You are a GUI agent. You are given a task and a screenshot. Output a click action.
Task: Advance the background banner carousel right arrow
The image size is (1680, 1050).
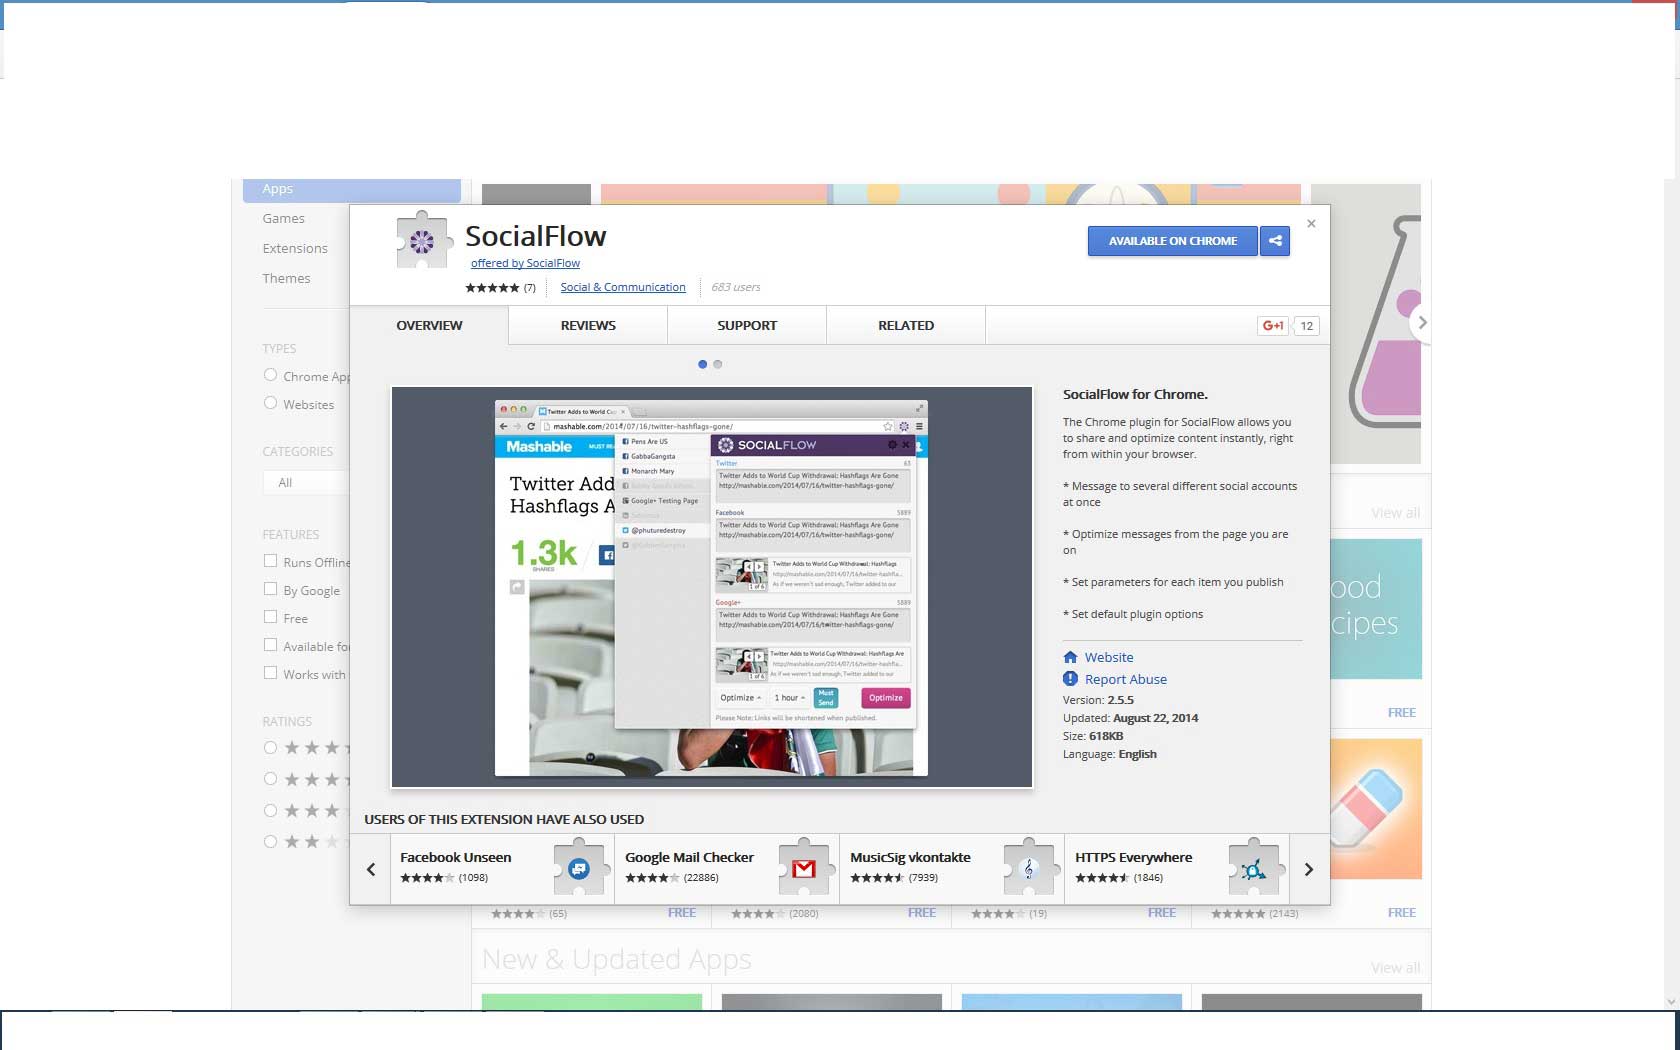[x=1421, y=323]
